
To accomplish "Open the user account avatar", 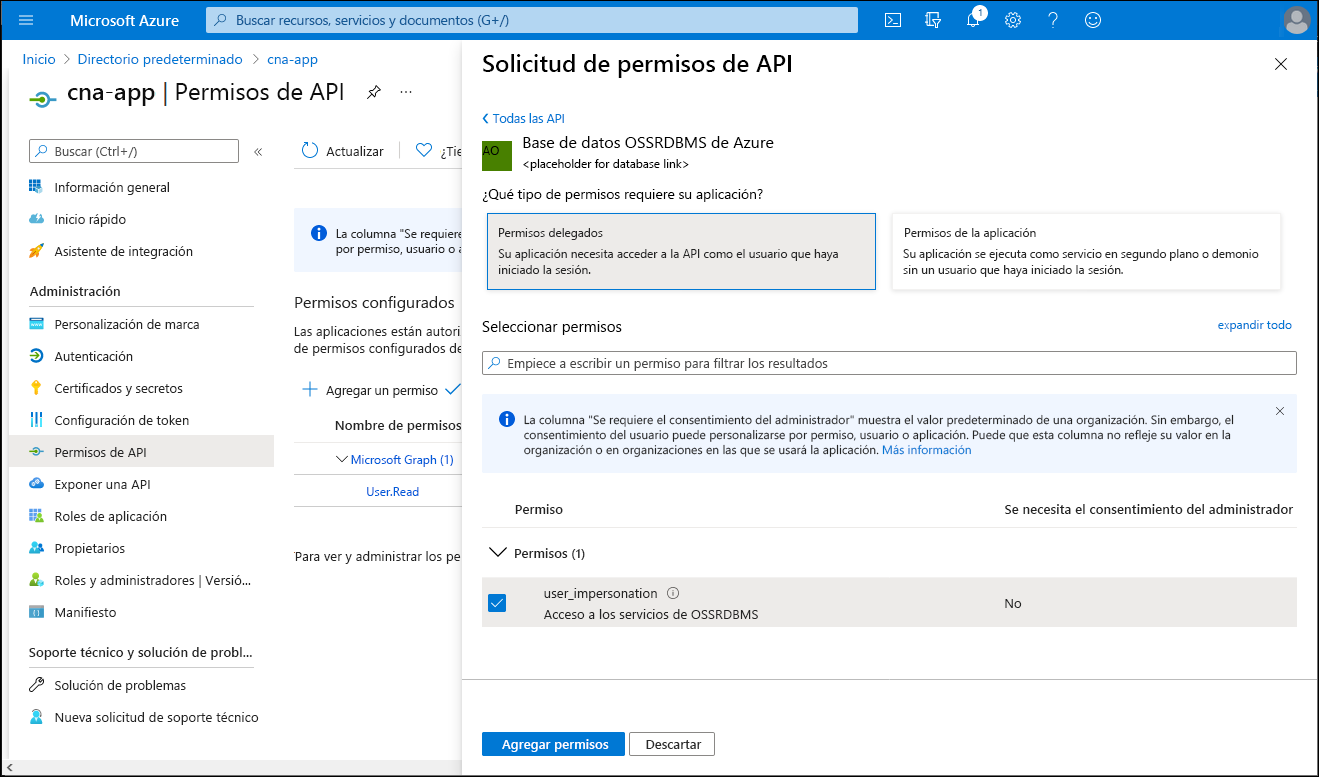I will pos(1297,20).
